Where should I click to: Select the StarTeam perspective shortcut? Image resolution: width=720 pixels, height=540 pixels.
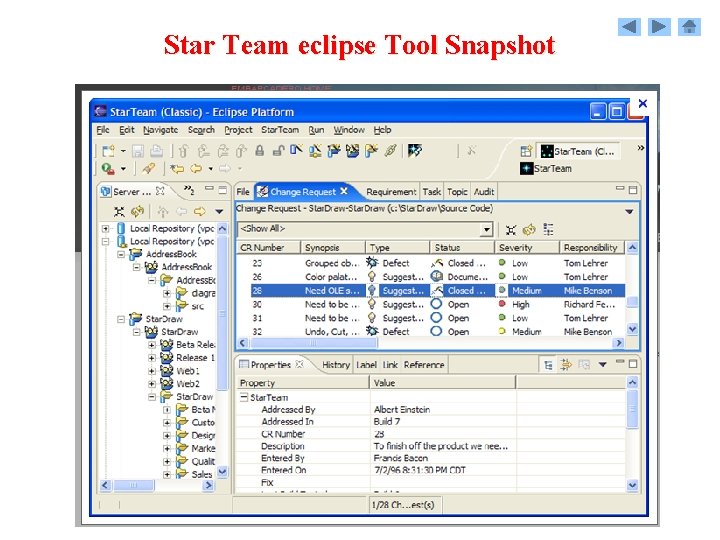546,169
